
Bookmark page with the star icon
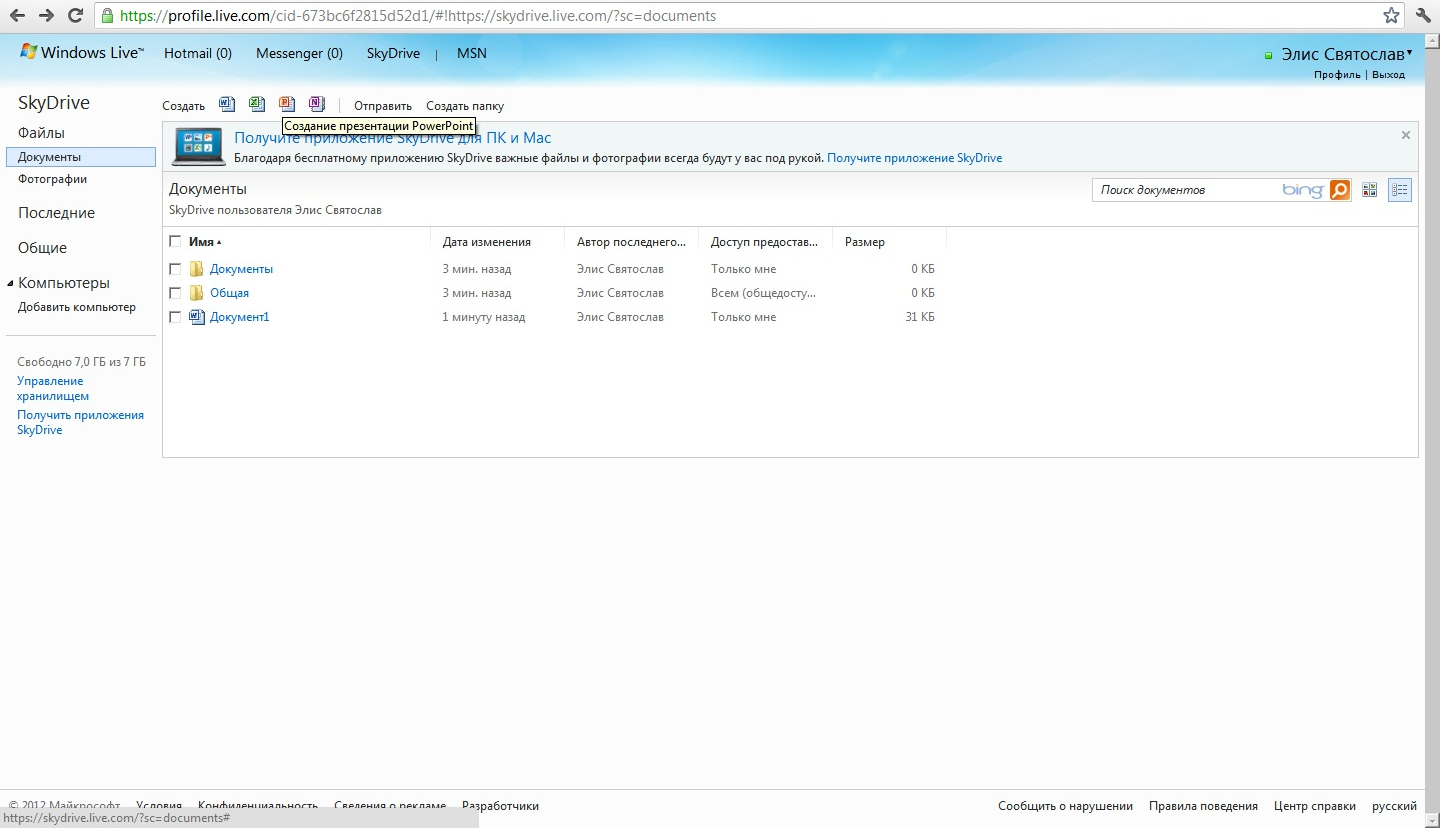(1391, 15)
